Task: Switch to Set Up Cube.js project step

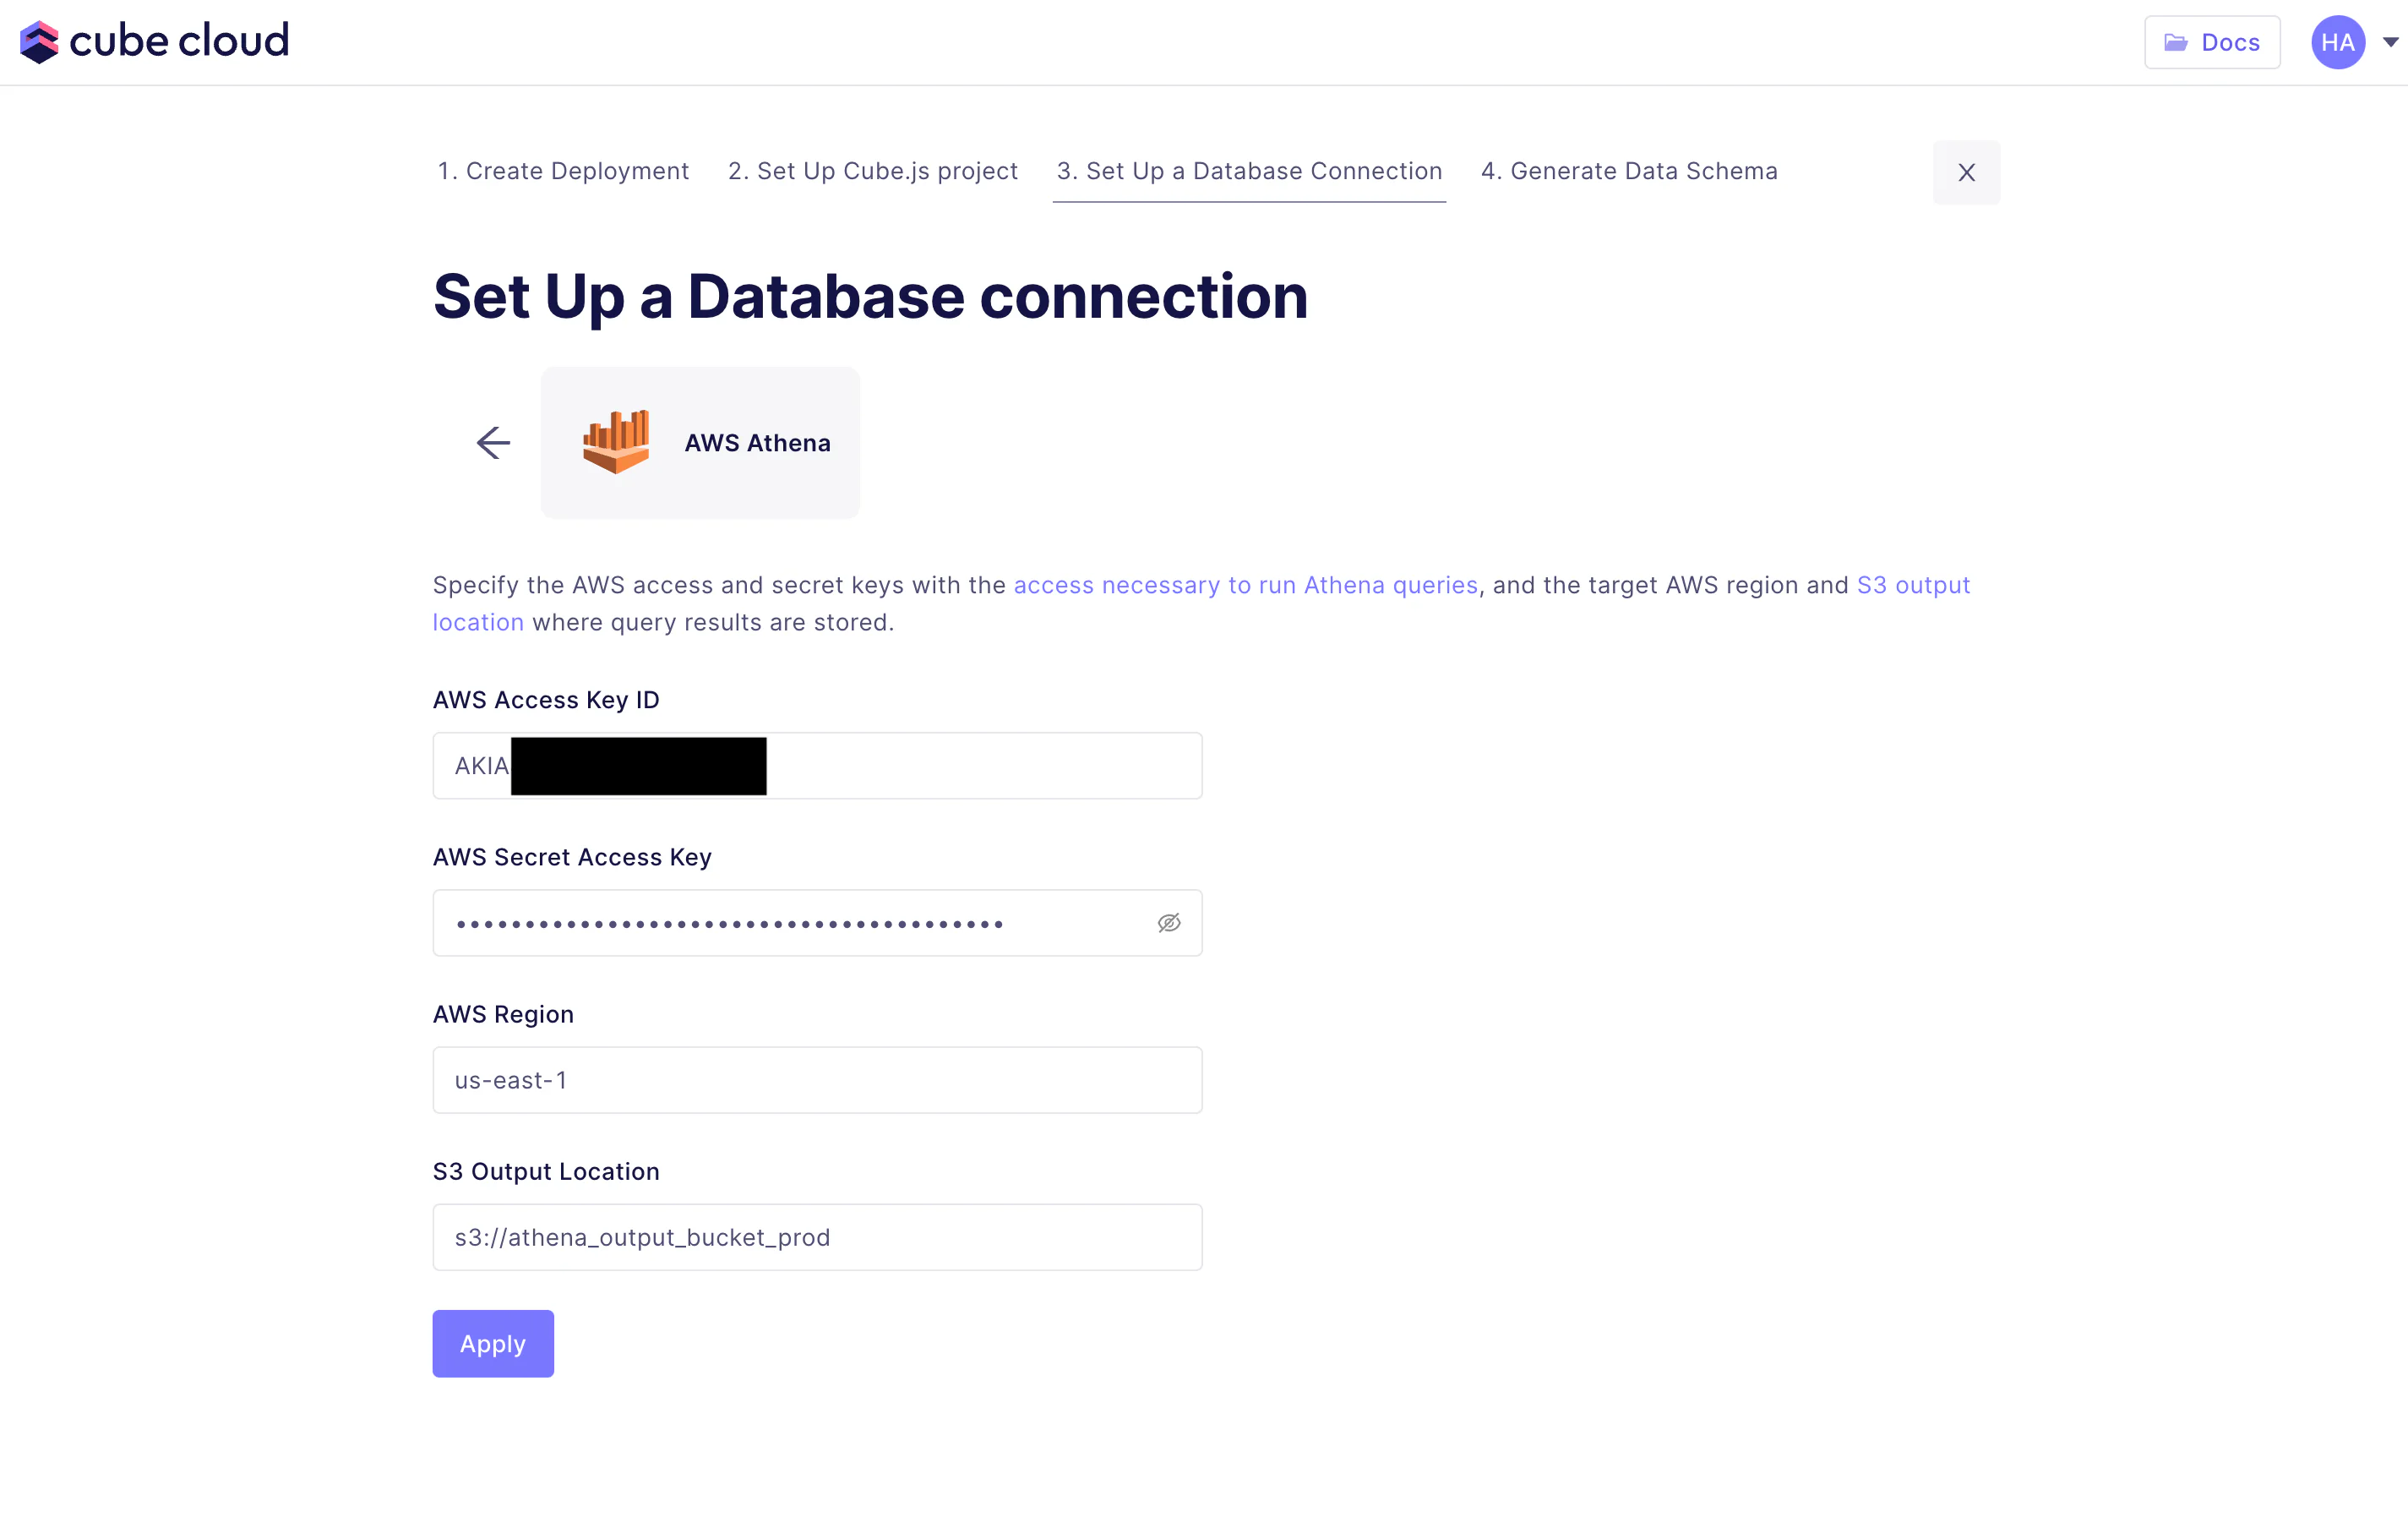Action: coord(872,171)
